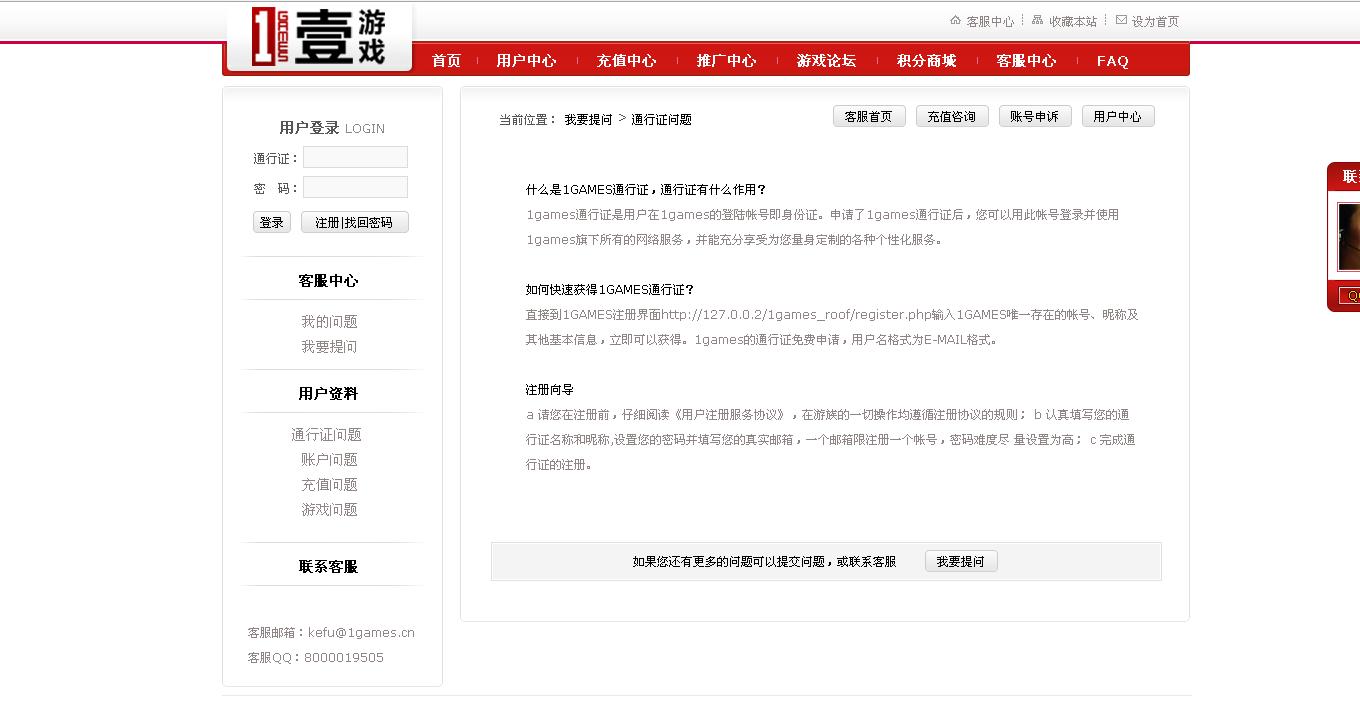Screen dimensions: 1360x702
Task: Click the 账号申诉 button
Action: click(x=1035, y=116)
